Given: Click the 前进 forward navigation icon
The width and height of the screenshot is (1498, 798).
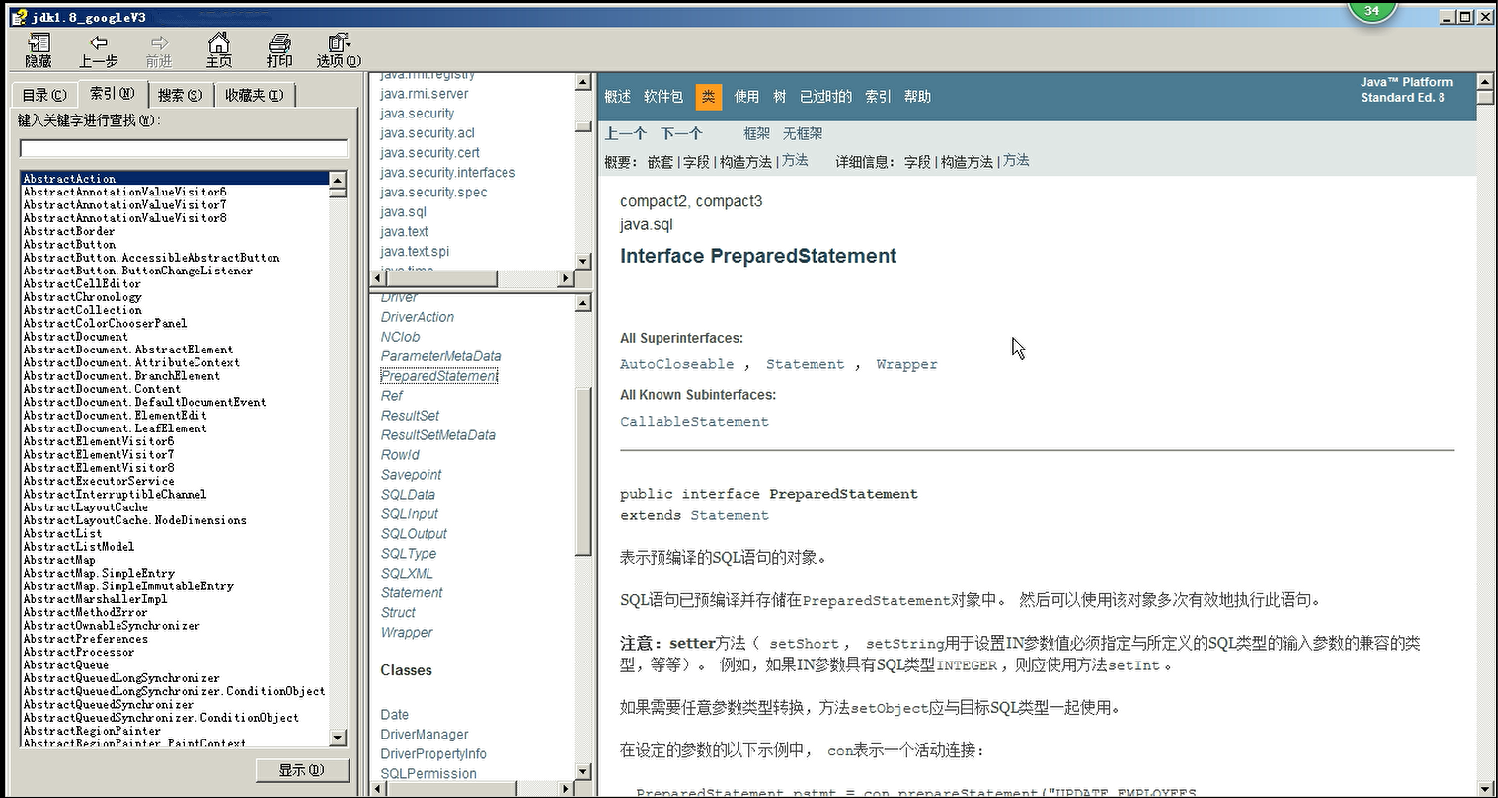Looking at the screenshot, I should coord(158,50).
